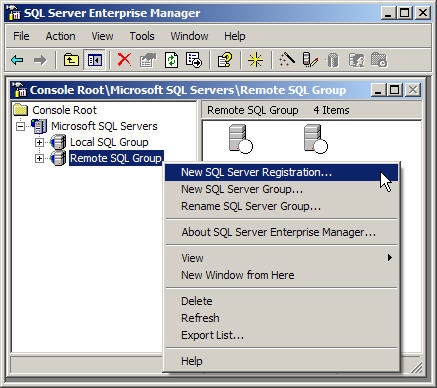The height and width of the screenshot is (388, 437).
Task: Select Remote SQL Group tree label
Action: 116,158
